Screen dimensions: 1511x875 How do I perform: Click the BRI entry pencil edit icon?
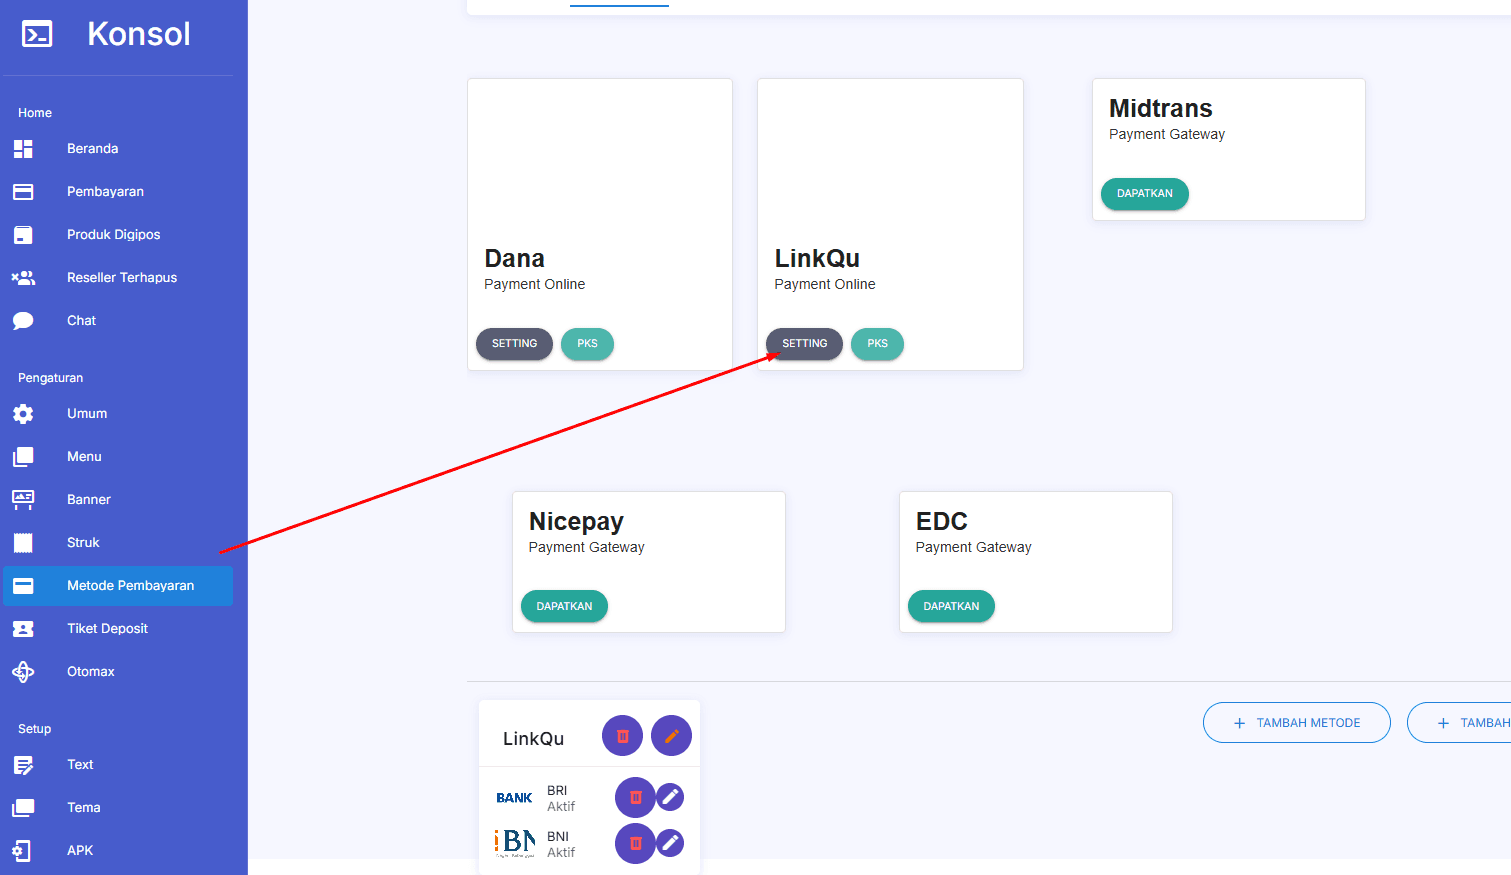670,797
